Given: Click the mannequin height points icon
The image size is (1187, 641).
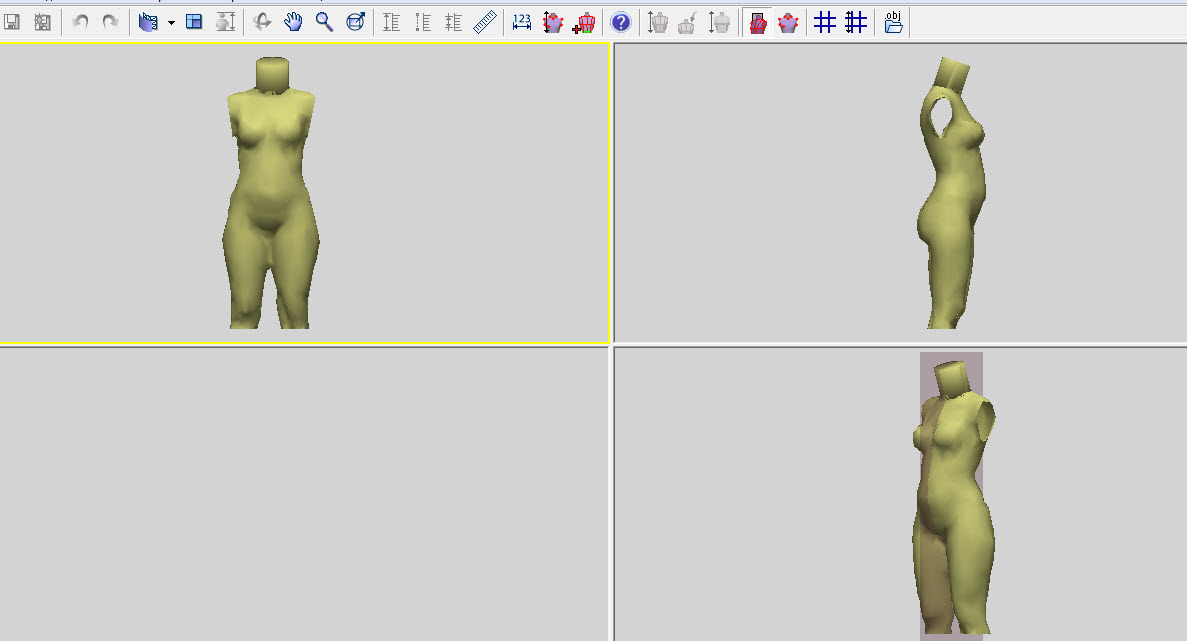Looking at the screenshot, I should [x=553, y=22].
